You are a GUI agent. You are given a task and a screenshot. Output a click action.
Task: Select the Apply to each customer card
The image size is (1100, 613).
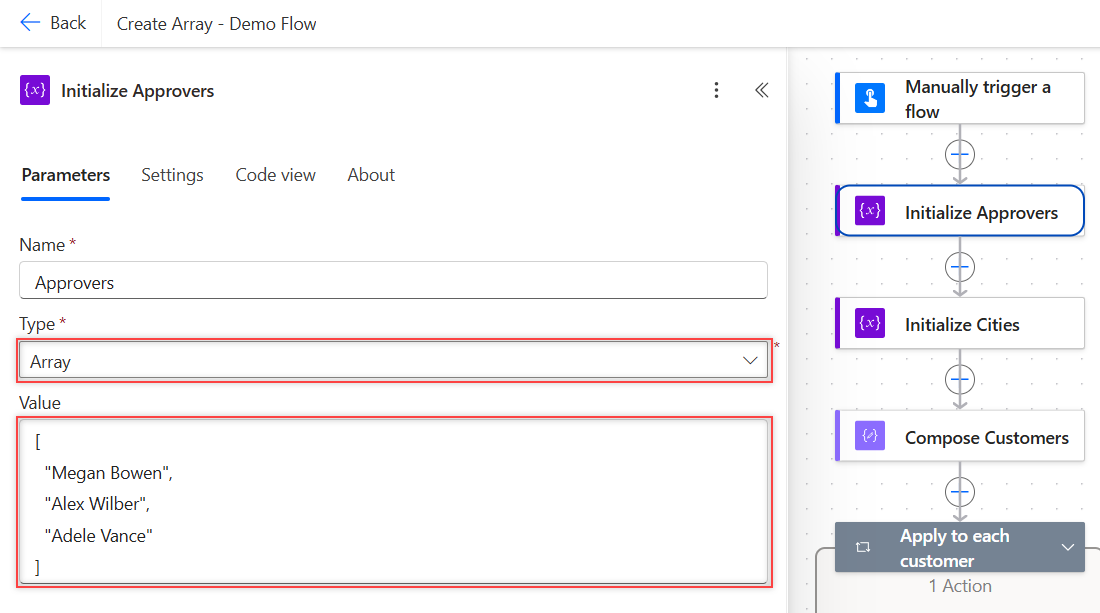(x=960, y=547)
